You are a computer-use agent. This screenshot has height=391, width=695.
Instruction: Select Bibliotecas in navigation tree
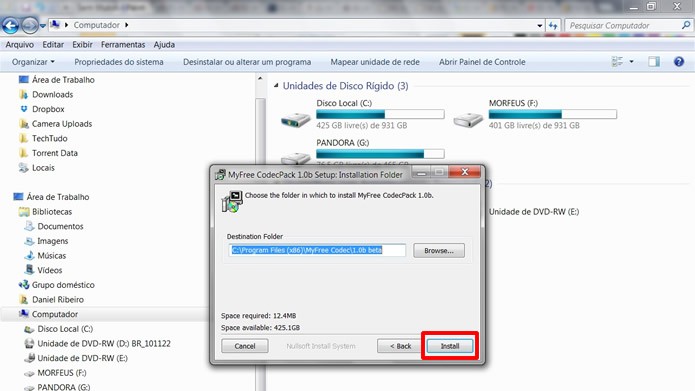pyautogui.click(x=52, y=211)
